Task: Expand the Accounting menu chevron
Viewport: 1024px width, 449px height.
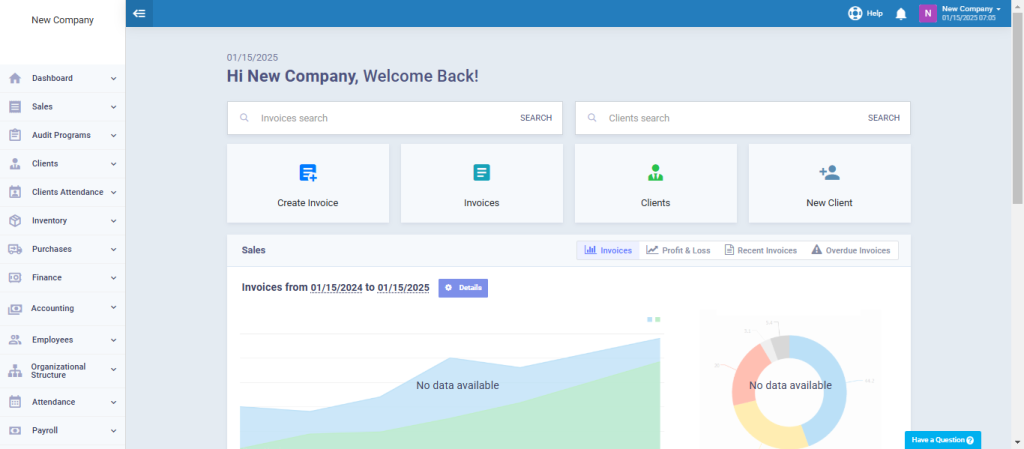Action: pos(114,307)
